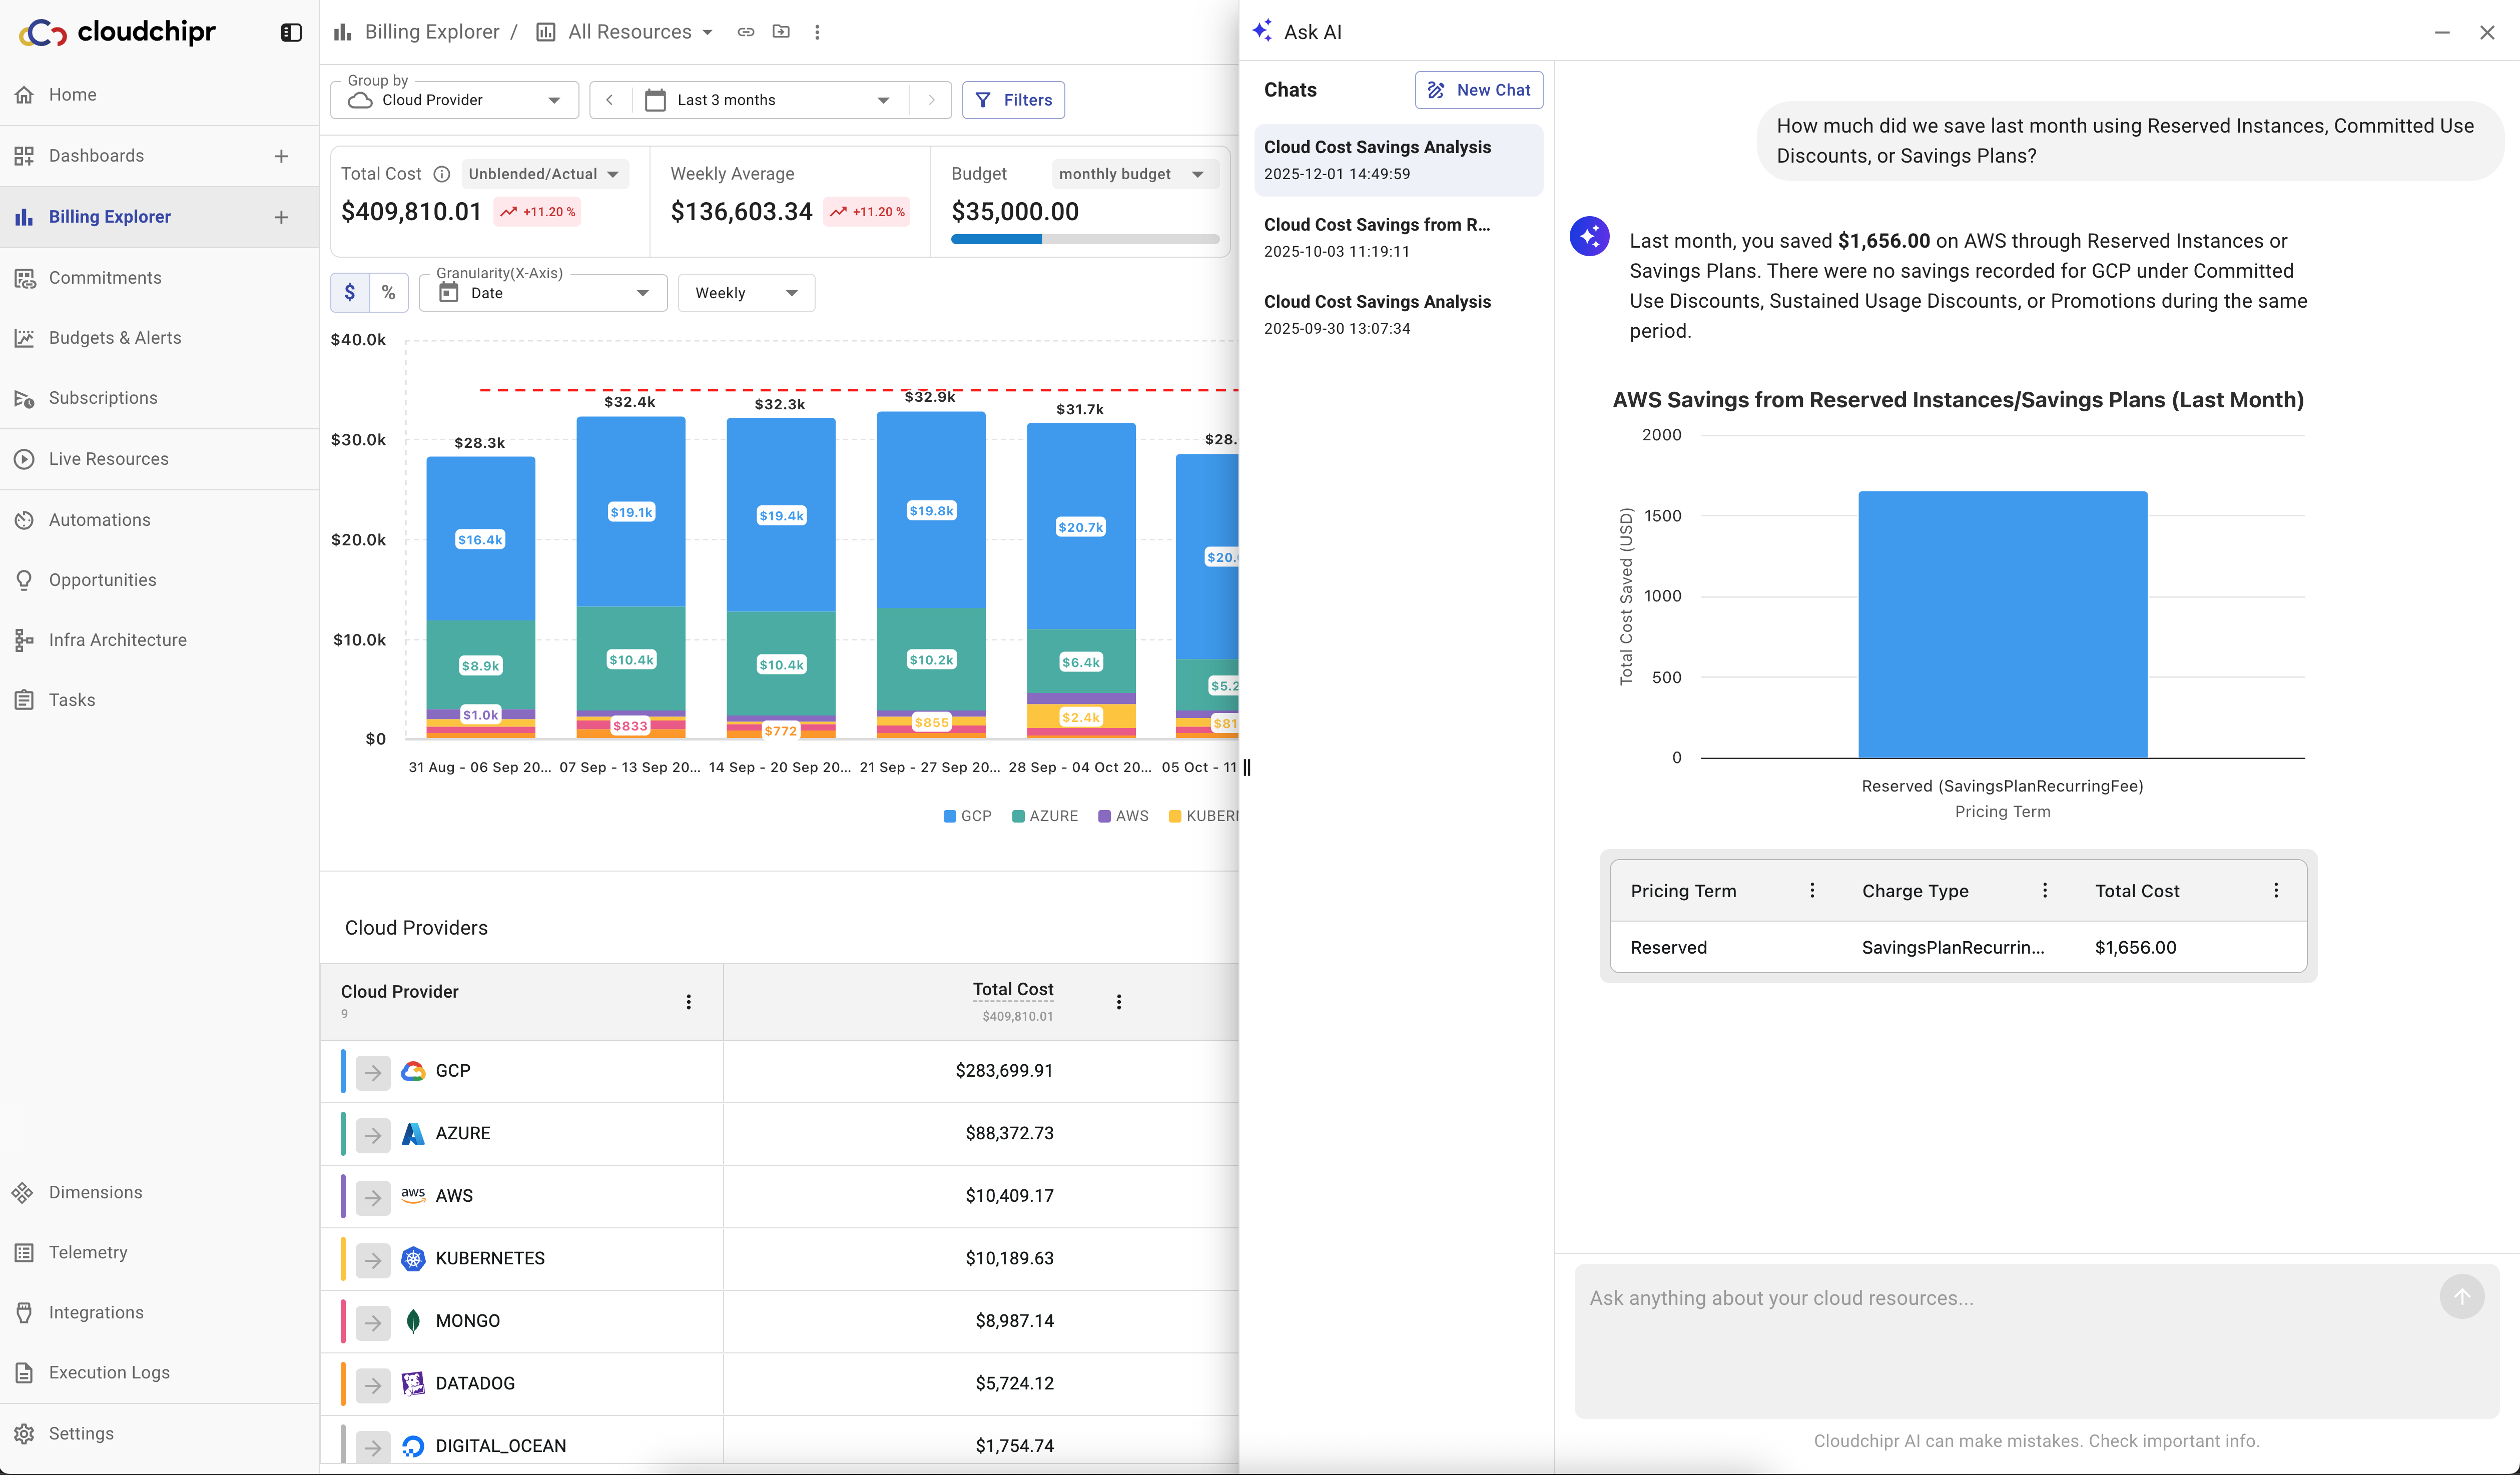Start a New Chat
The width and height of the screenshot is (2520, 1475).
[1478, 90]
